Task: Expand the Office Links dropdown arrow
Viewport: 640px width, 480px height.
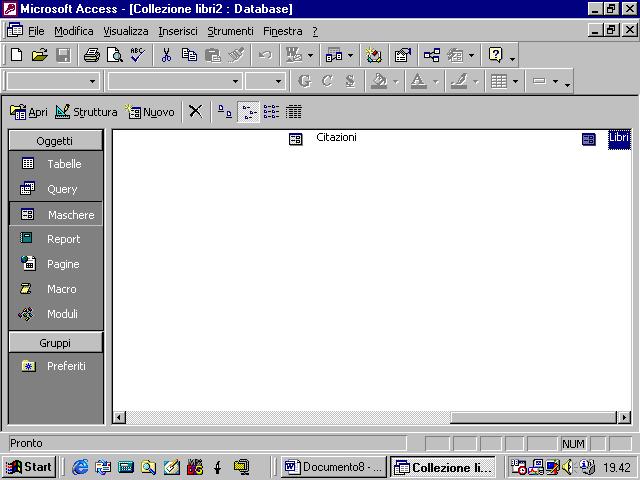Action: 310,55
